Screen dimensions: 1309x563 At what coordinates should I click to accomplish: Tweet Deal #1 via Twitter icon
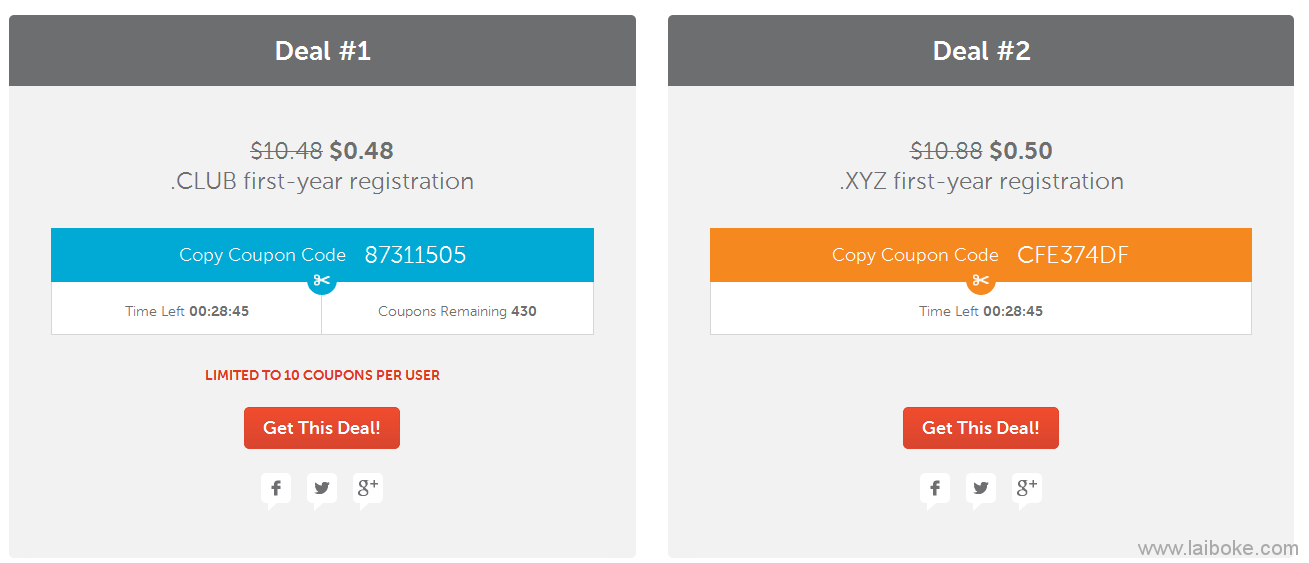[x=322, y=489]
